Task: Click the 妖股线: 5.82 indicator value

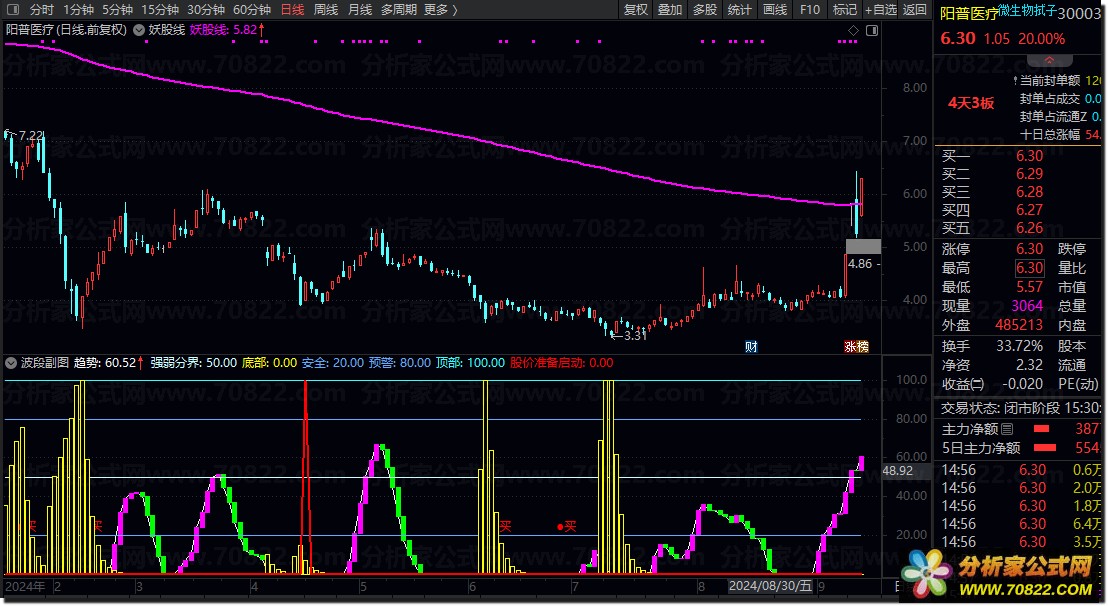Action: 223,30
